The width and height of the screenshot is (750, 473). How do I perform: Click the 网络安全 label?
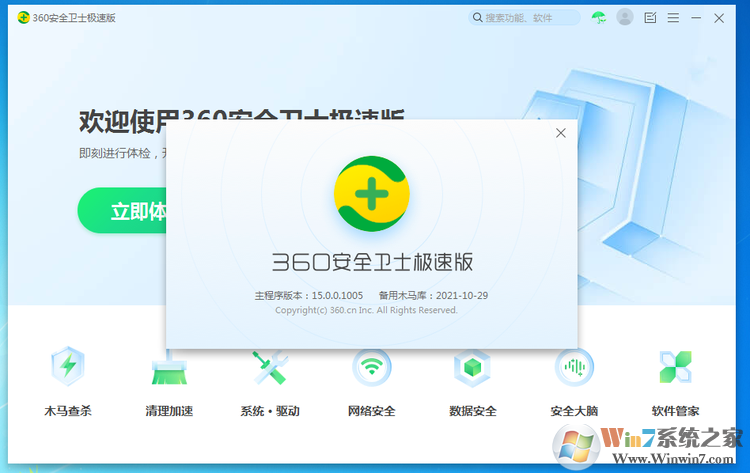click(x=372, y=411)
